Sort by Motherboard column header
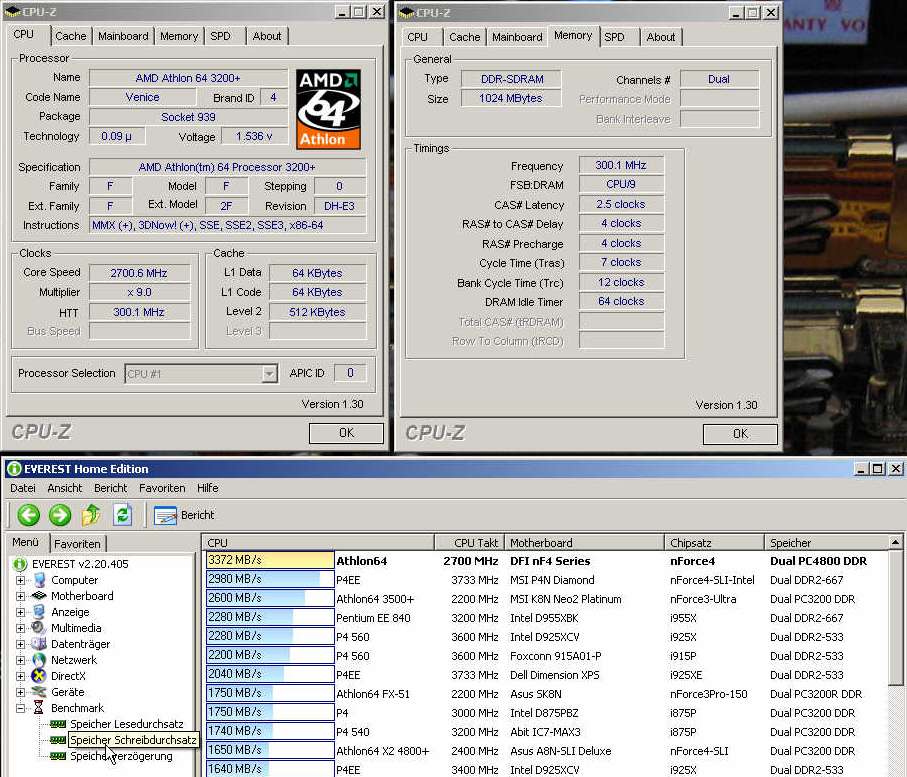This screenshot has width=907, height=777. coord(584,543)
